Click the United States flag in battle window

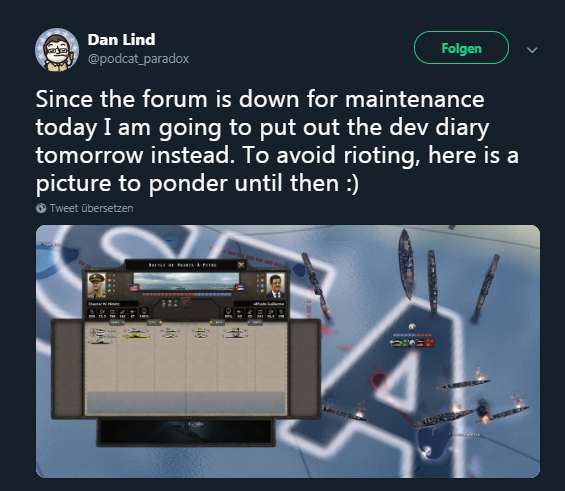click(x=134, y=288)
